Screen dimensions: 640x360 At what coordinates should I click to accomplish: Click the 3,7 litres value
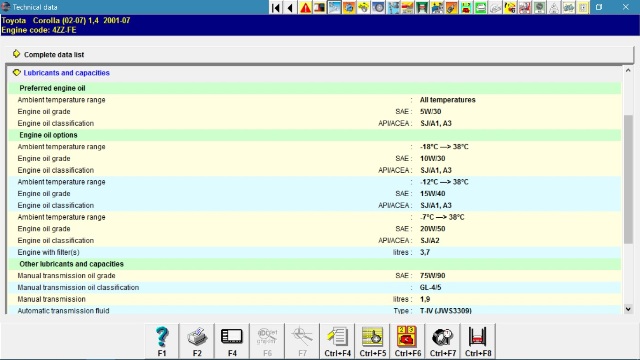click(x=425, y=252)
